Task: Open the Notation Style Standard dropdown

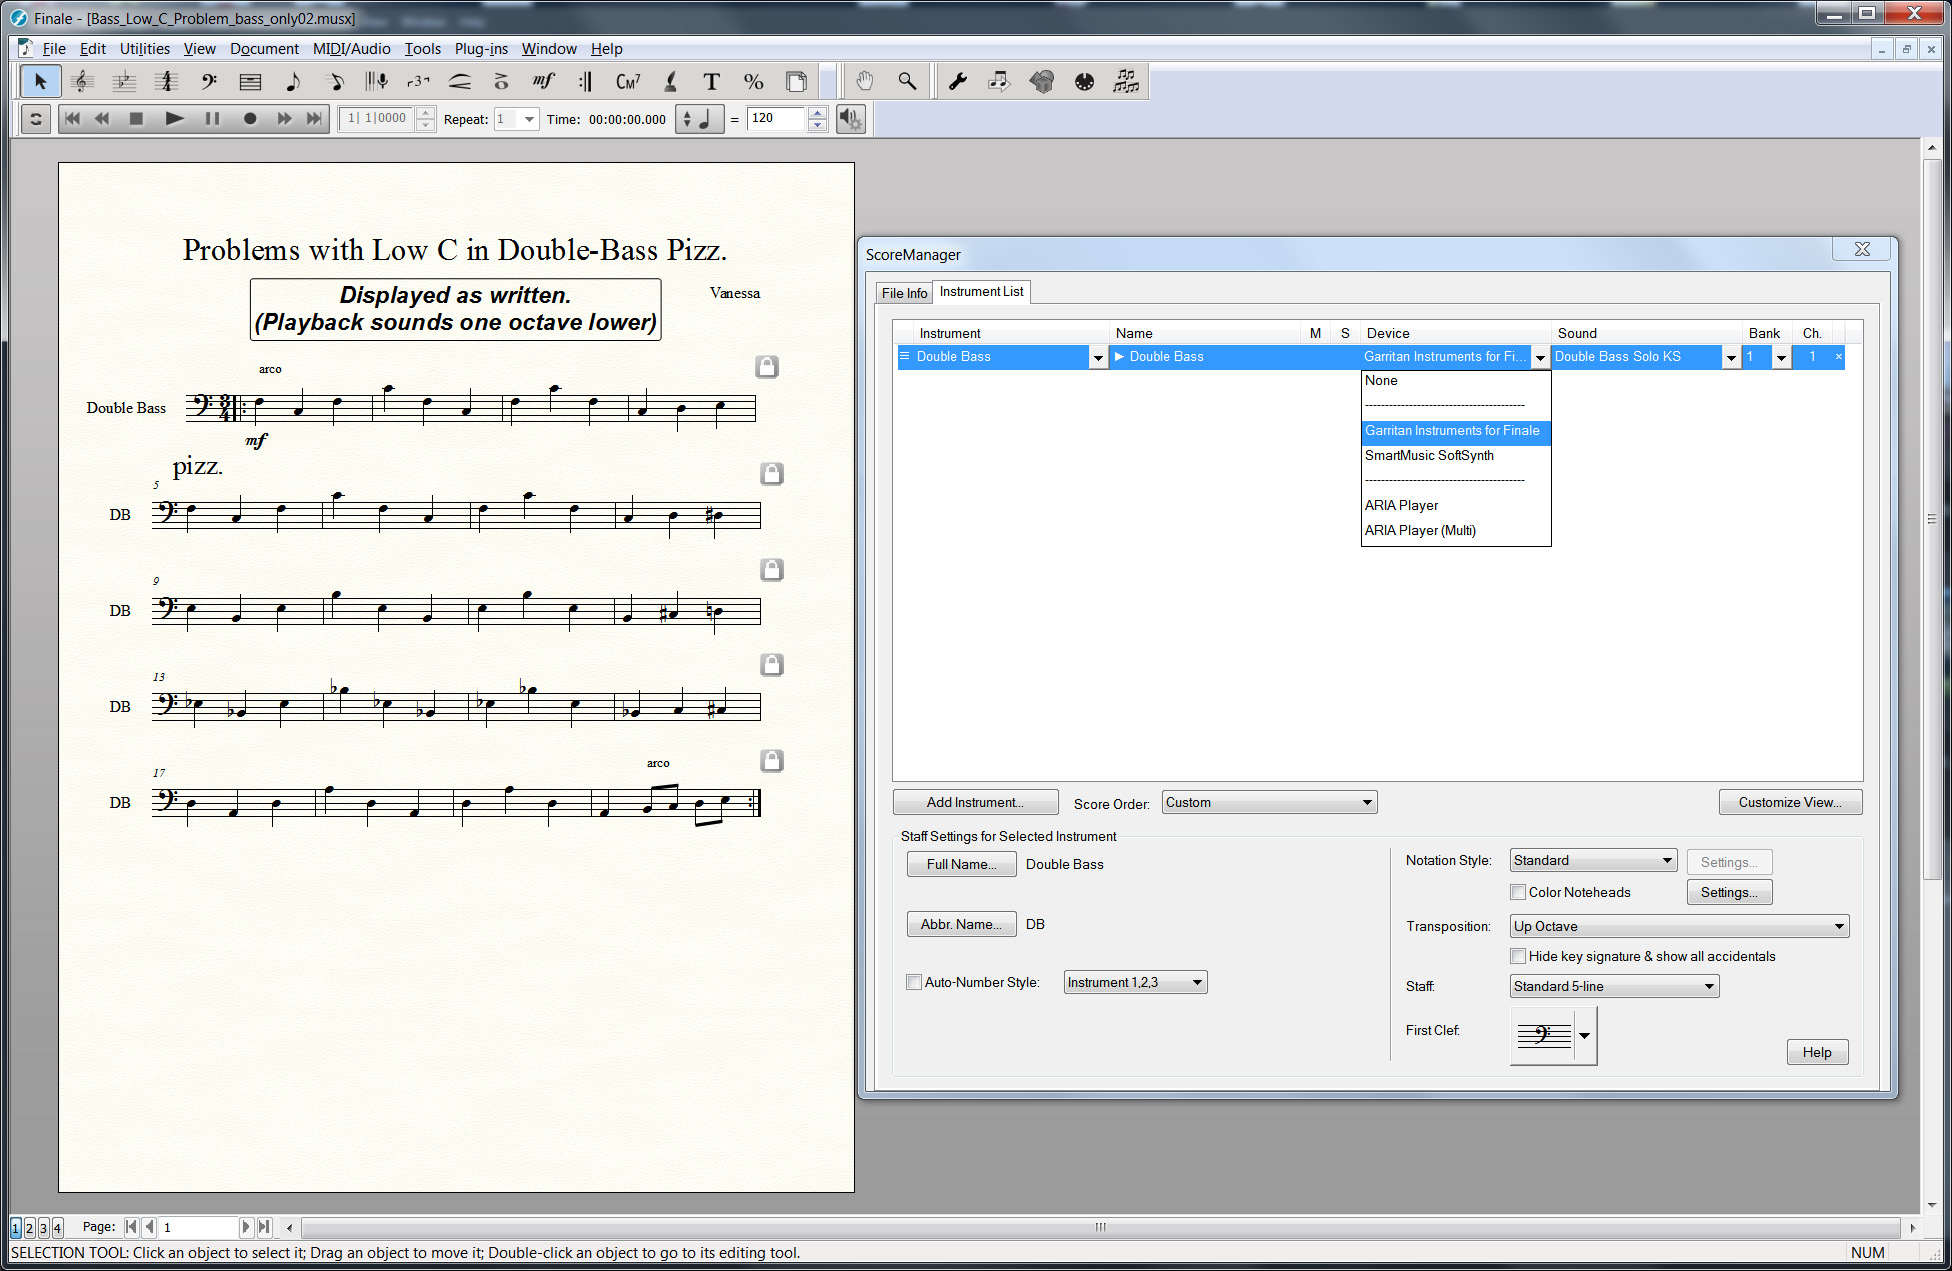Action: tap(1593, 860)
